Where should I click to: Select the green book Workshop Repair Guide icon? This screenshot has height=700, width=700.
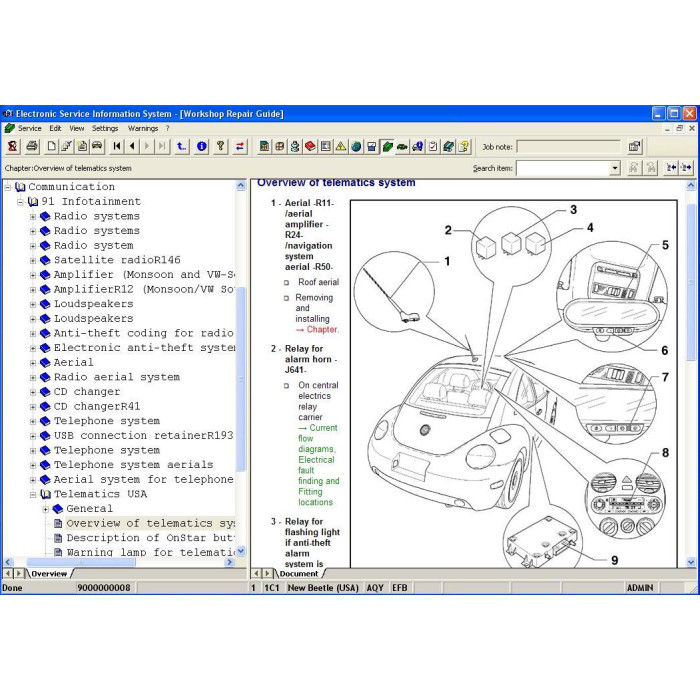click(387, 146)
